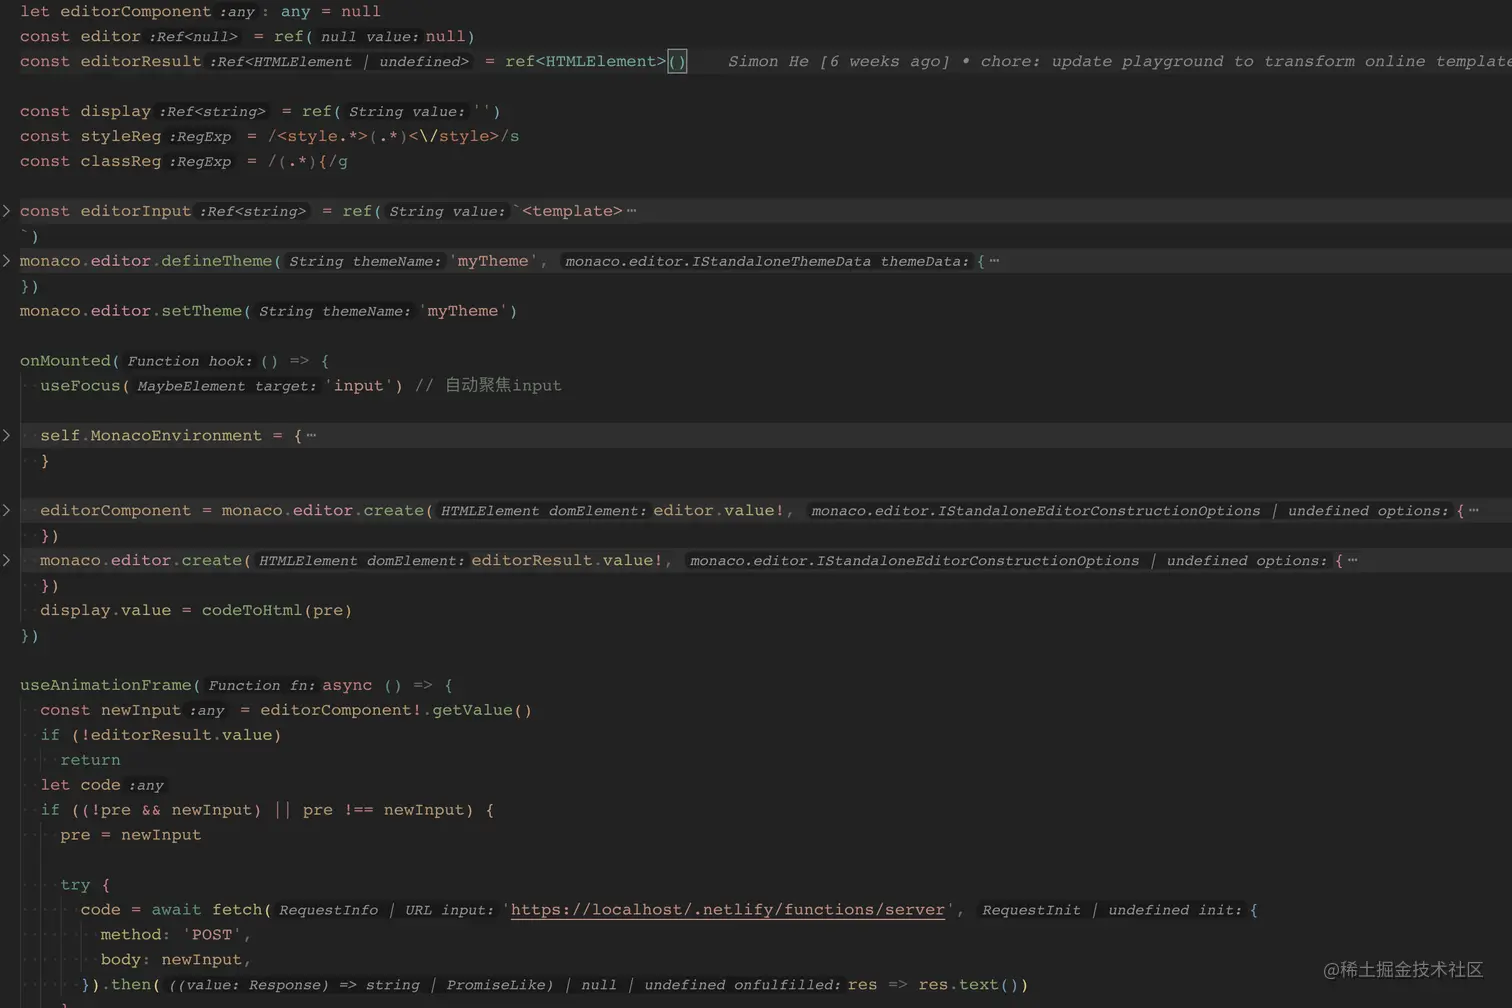Click the try keyword
The image size is (1512, 1008).
[75, 885]
